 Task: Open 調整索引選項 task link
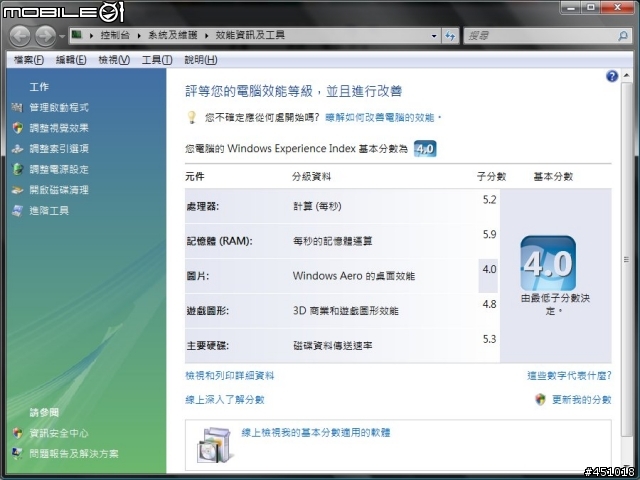59,149
